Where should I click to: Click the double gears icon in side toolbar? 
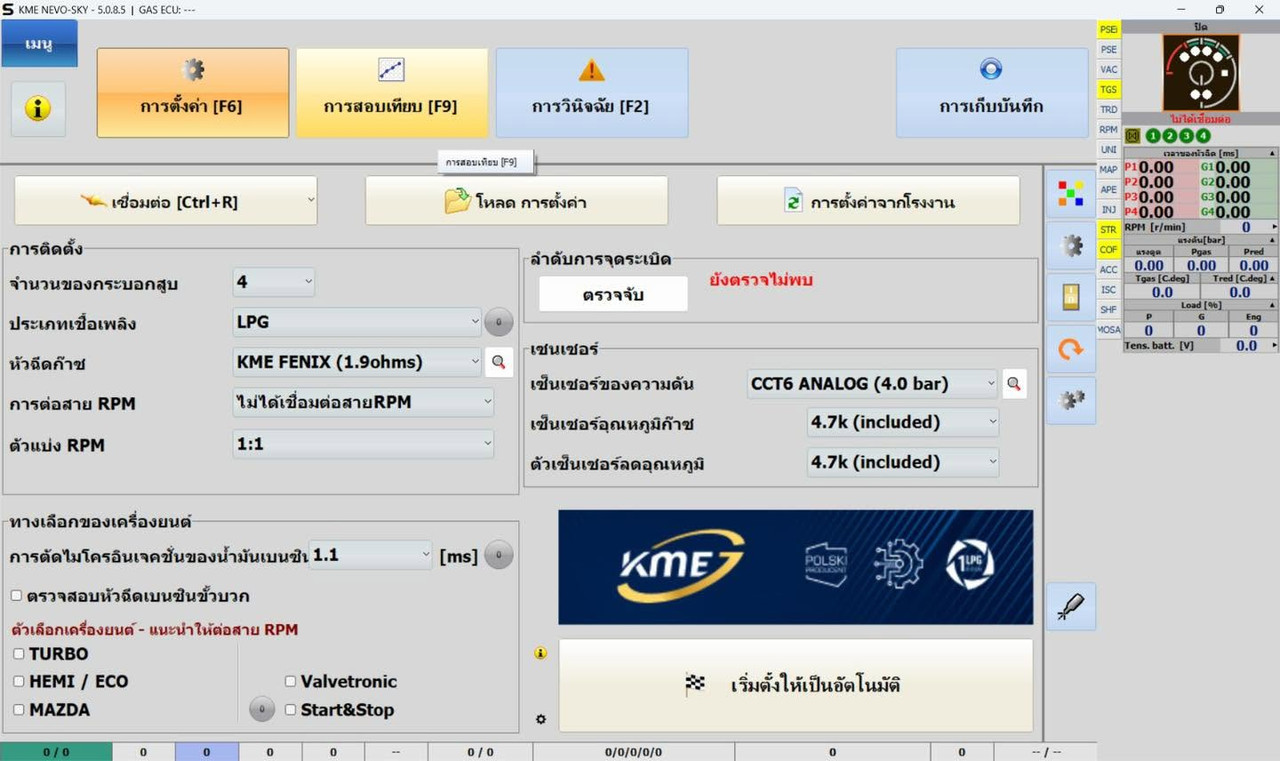[1071, 400]
